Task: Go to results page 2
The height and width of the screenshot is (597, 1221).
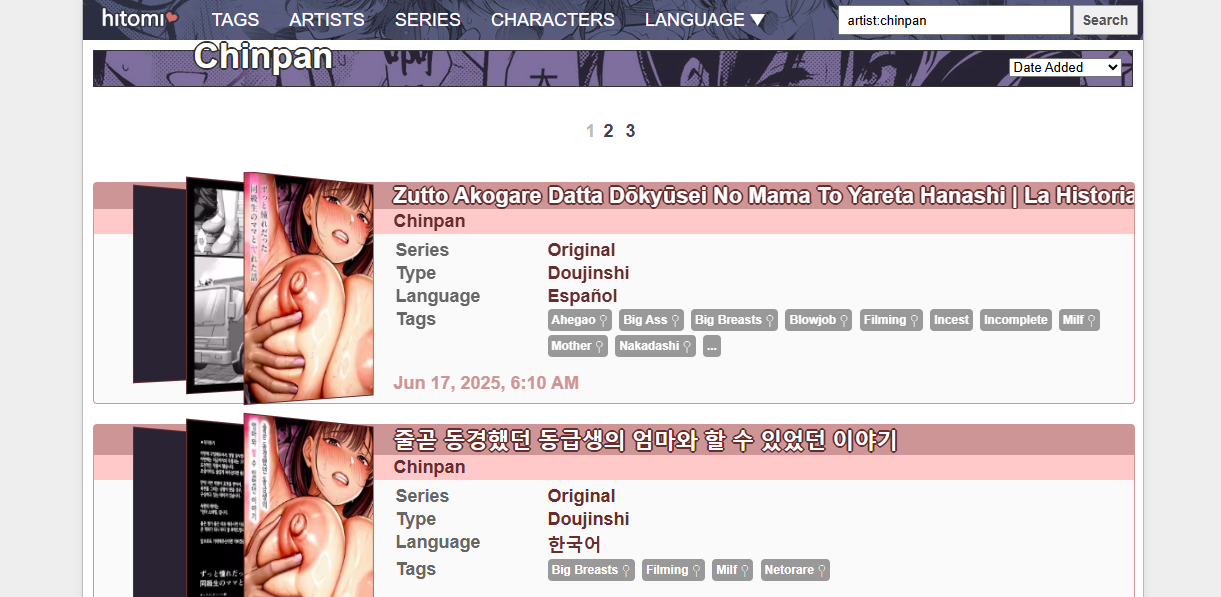Action: tap(608, 131)
